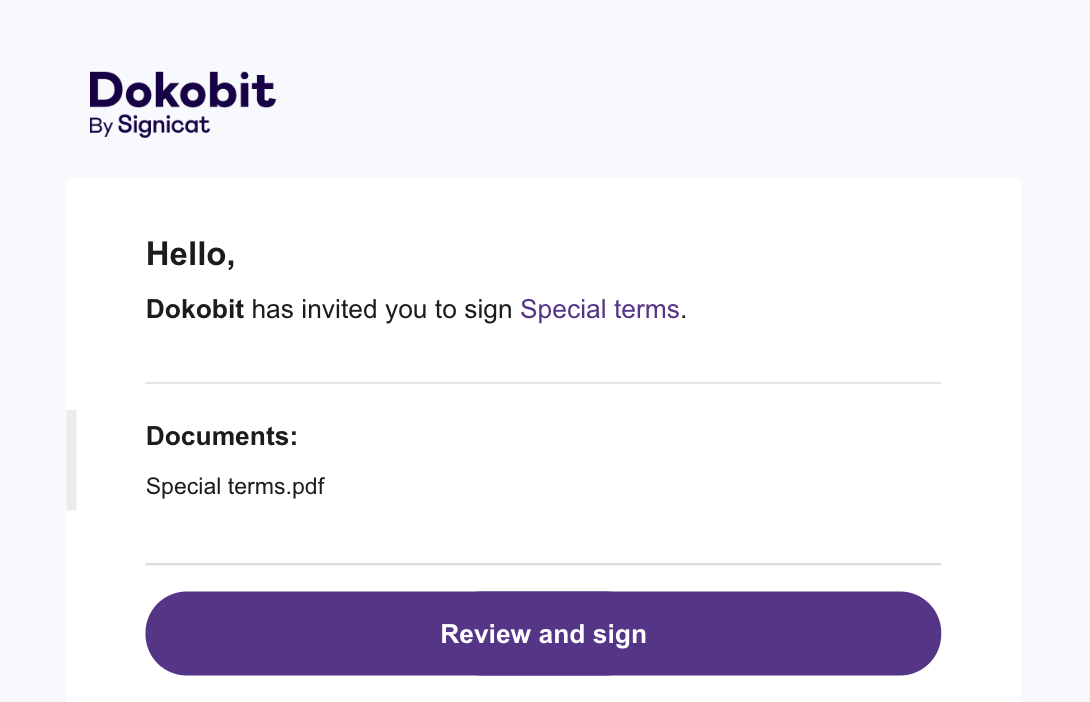
Task: Click the gray vertical bar on card edge
Action: click(x=72, y=460)
